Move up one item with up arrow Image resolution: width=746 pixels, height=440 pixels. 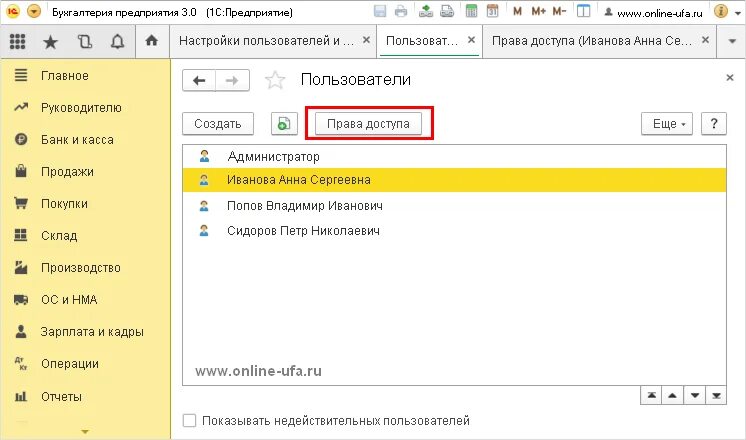click(x=673, y=395)
